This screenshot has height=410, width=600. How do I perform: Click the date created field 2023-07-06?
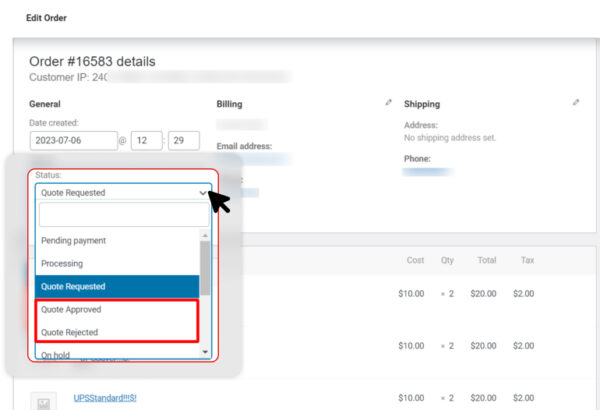point(73,140)
